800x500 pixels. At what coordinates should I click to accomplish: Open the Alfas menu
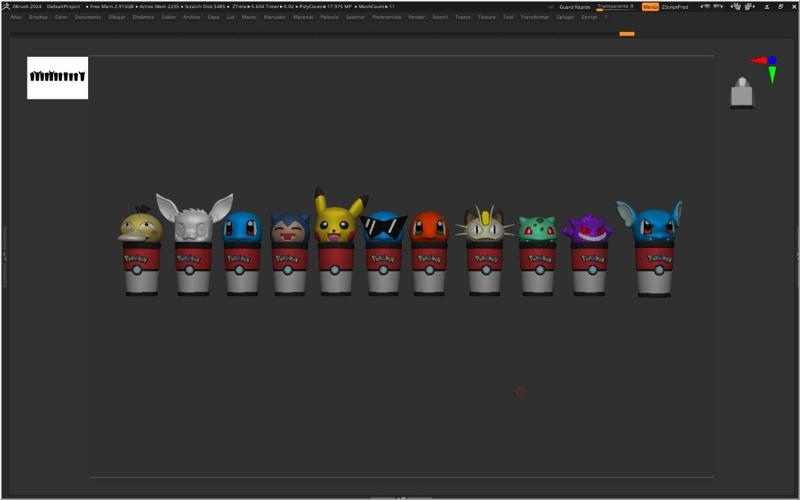point(16,17)
